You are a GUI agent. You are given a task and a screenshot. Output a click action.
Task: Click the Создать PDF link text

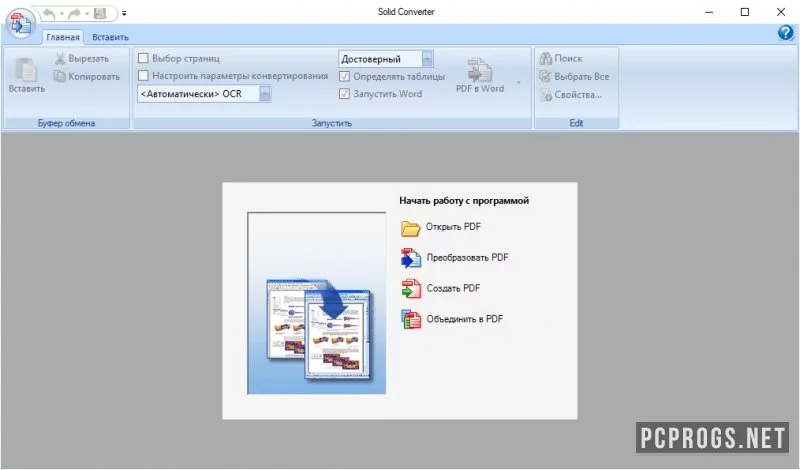pos(453,288)
